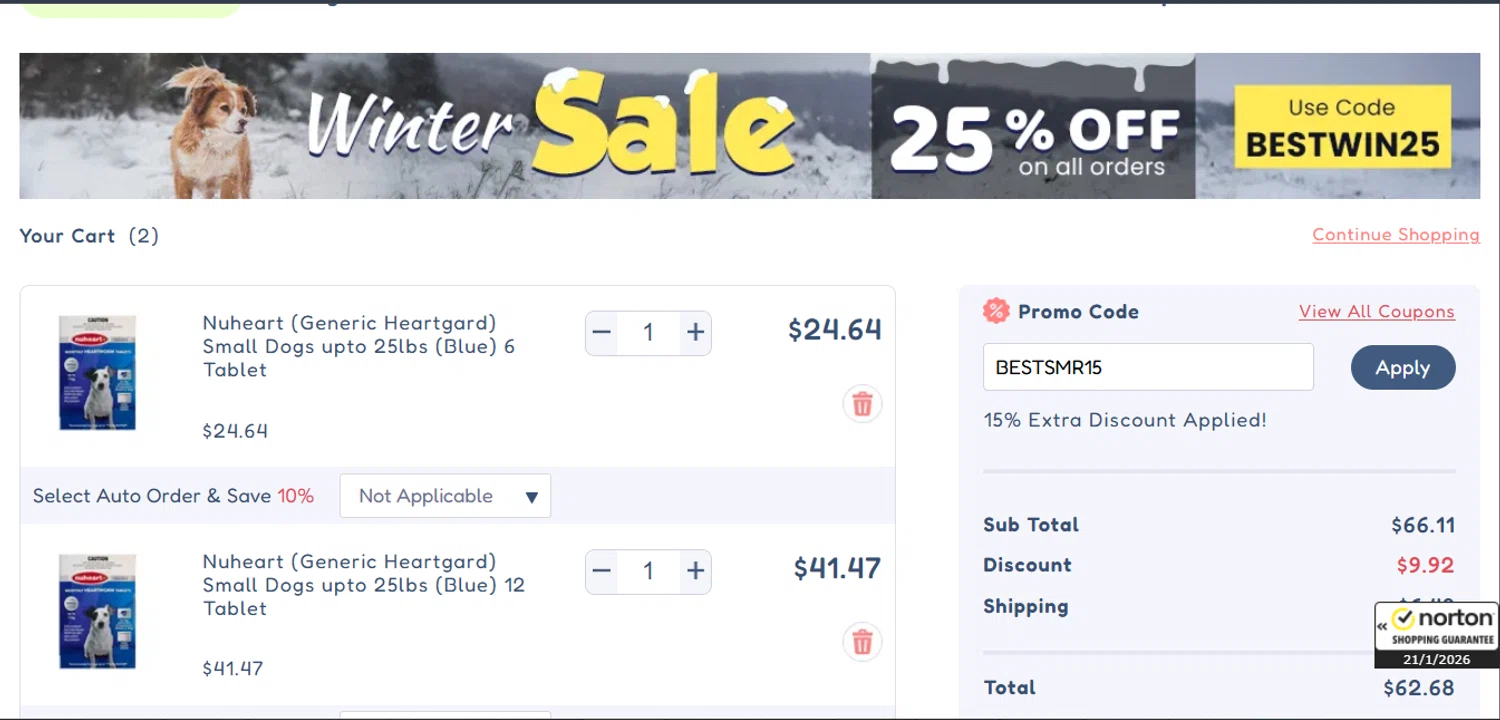Remove Nuheart 6 Tablet using trash icon

click(862, 404)
